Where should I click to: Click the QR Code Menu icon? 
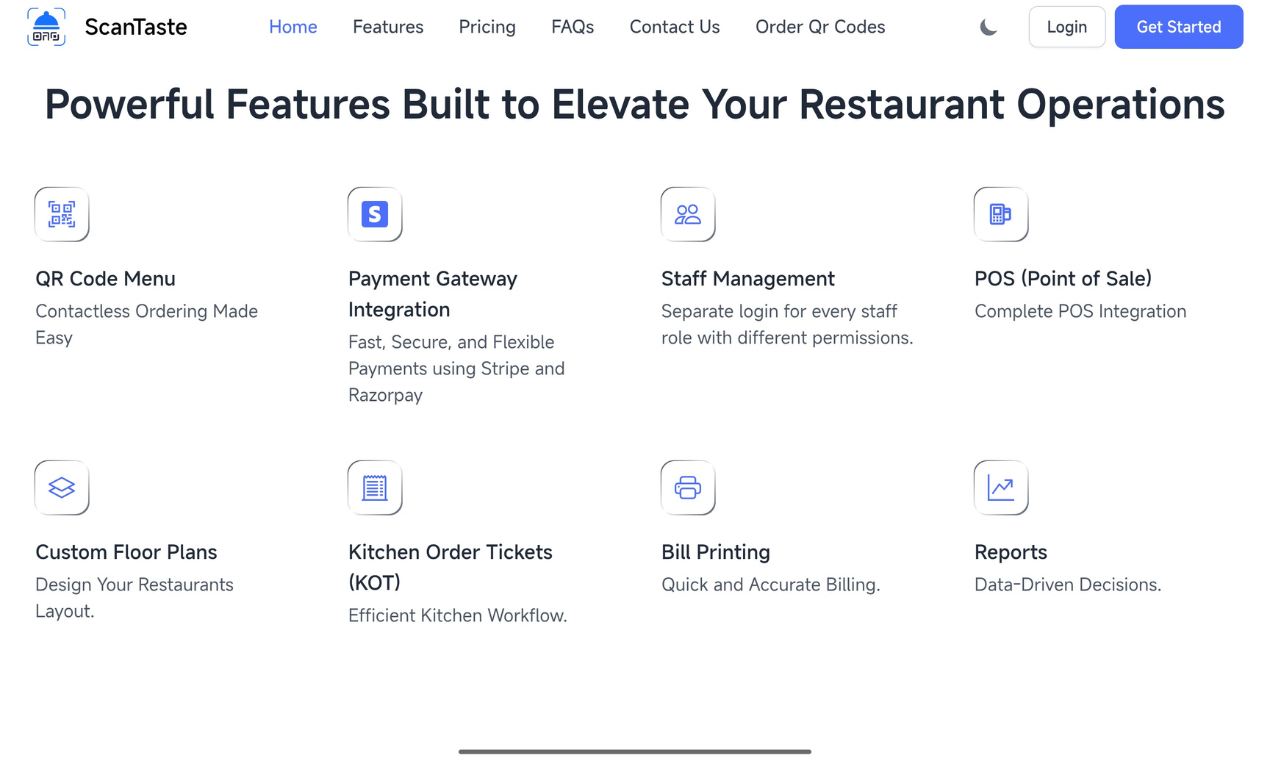tap(61, 214)
